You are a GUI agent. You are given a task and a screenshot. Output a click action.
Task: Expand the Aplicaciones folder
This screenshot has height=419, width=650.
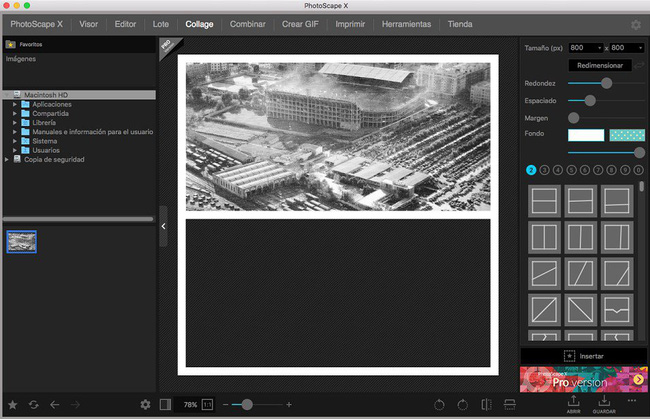[x=15, y=104]
